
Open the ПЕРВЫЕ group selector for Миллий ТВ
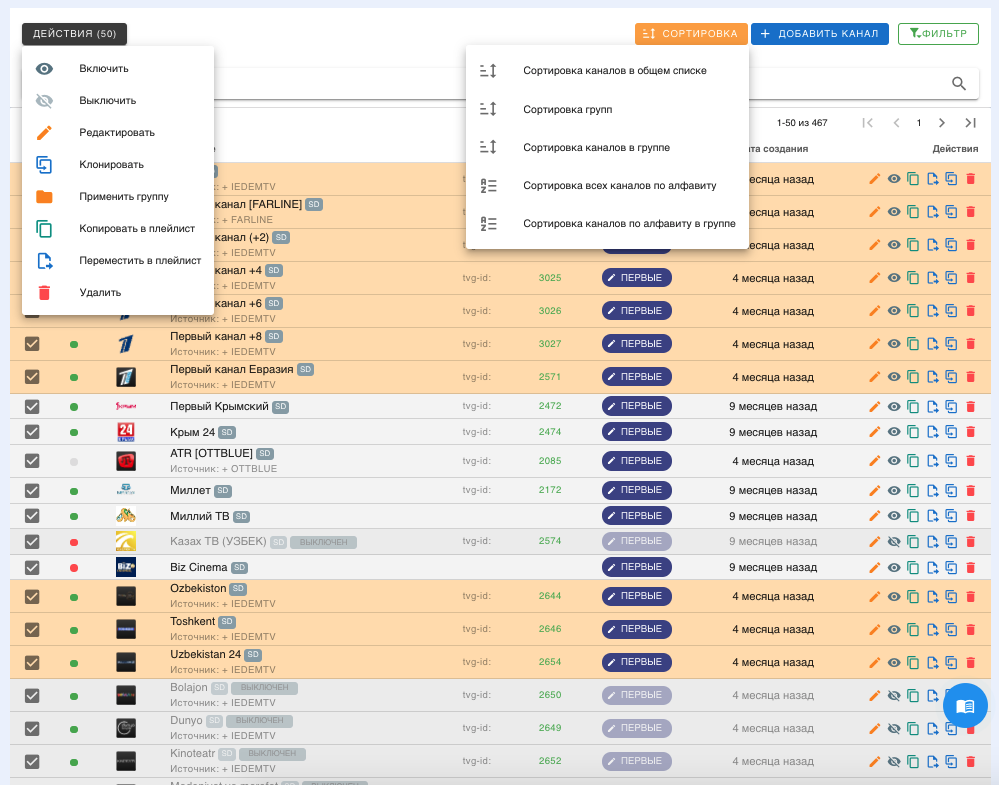(636, 516)
